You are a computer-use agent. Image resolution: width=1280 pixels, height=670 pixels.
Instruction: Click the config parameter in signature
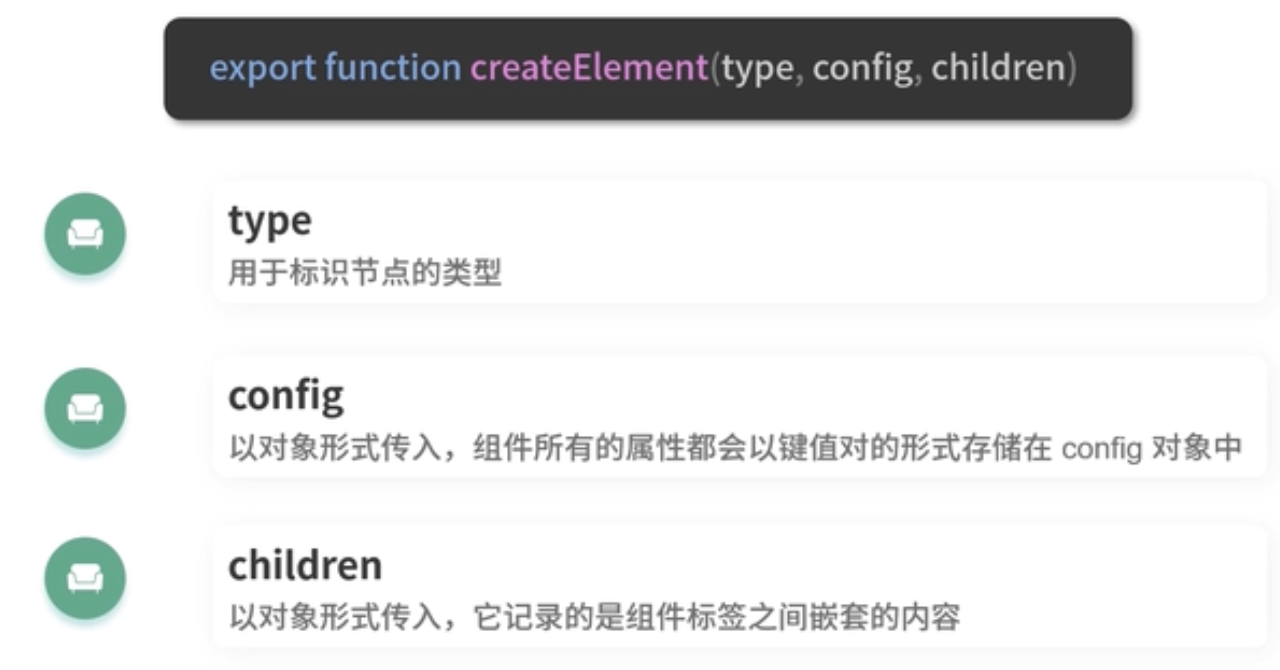coord(863,69)
